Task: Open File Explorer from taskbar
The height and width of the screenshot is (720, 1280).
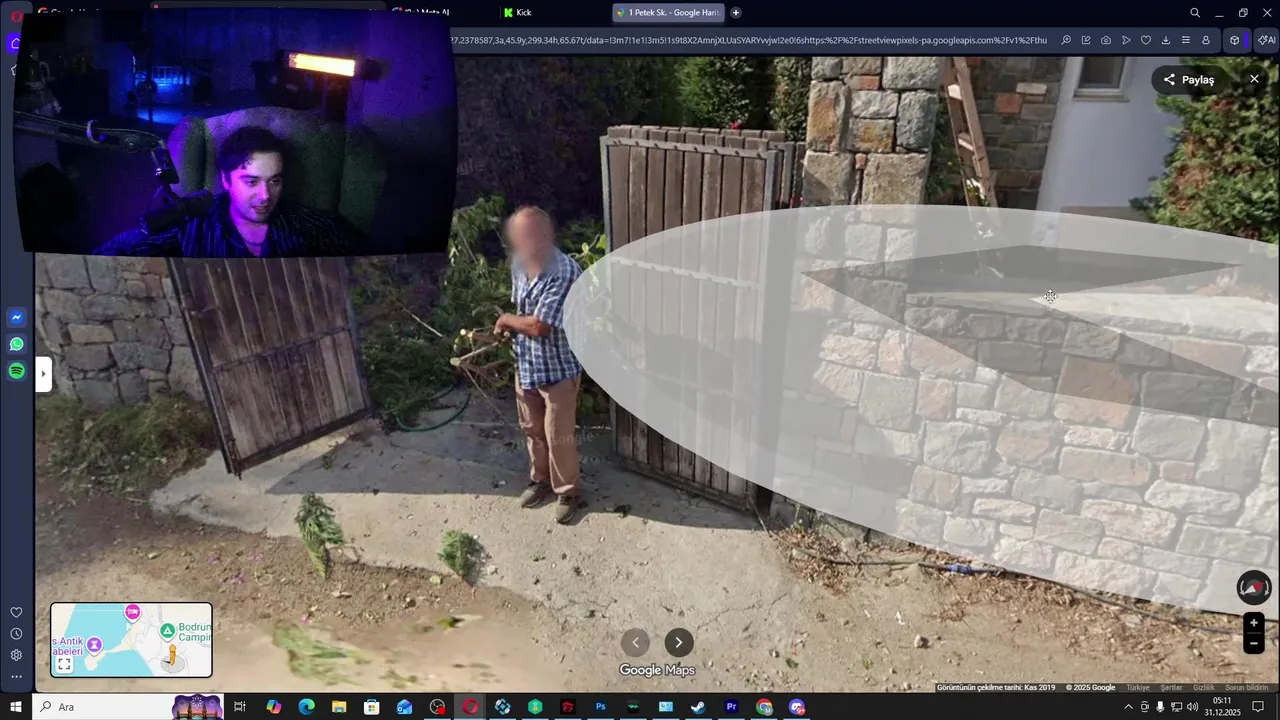Action: (339, 707)
